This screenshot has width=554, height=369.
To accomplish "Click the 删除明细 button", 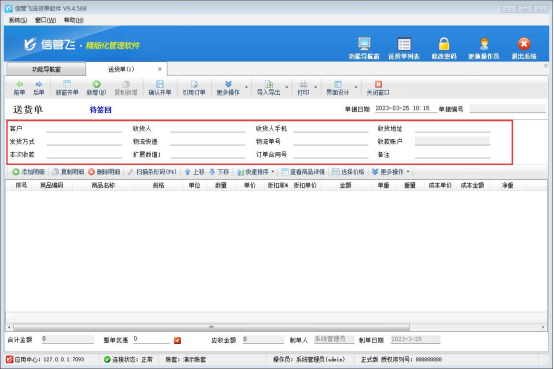I will (x=105, y=172).
